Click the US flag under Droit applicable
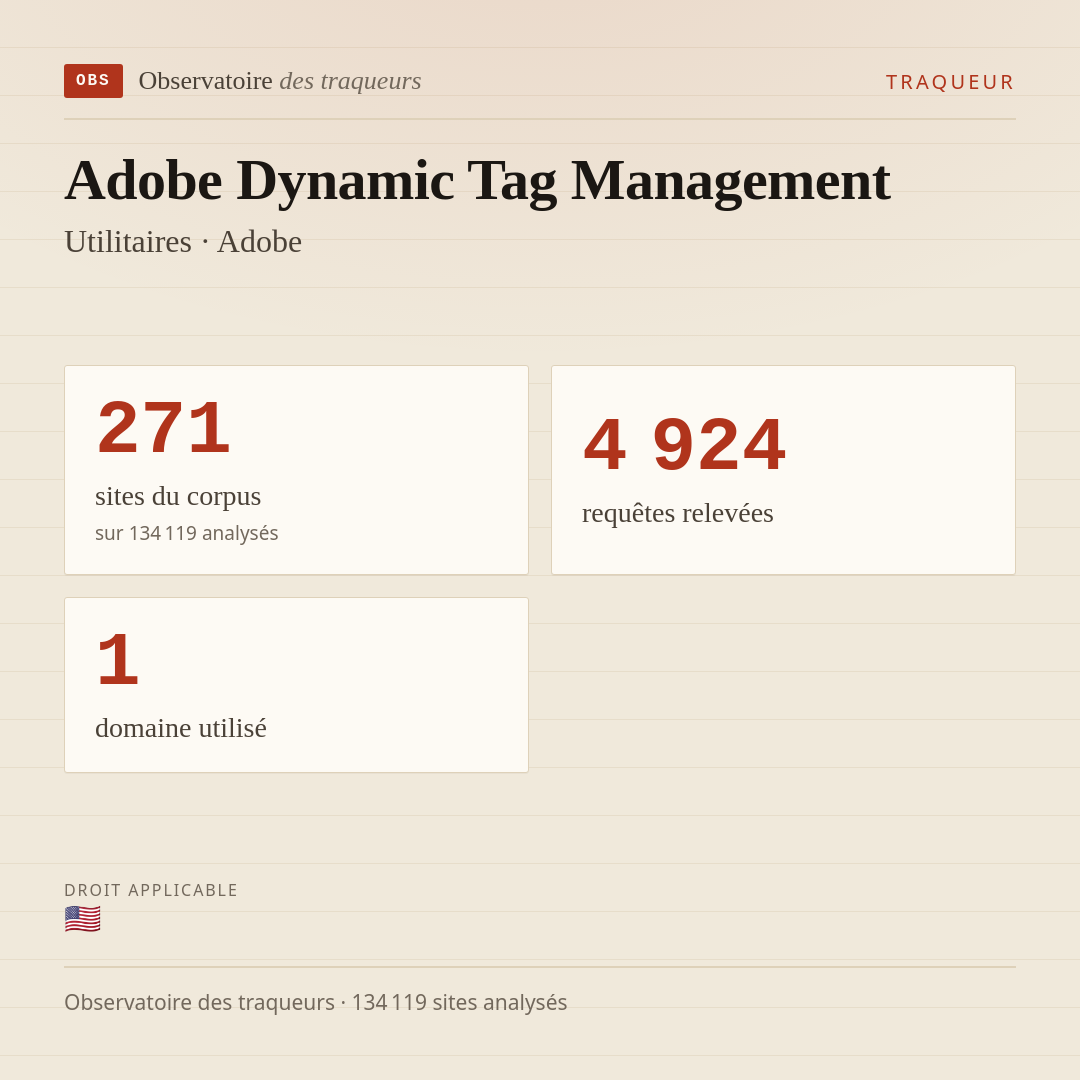This screenshot has width=1080, height=1080. 83,920
